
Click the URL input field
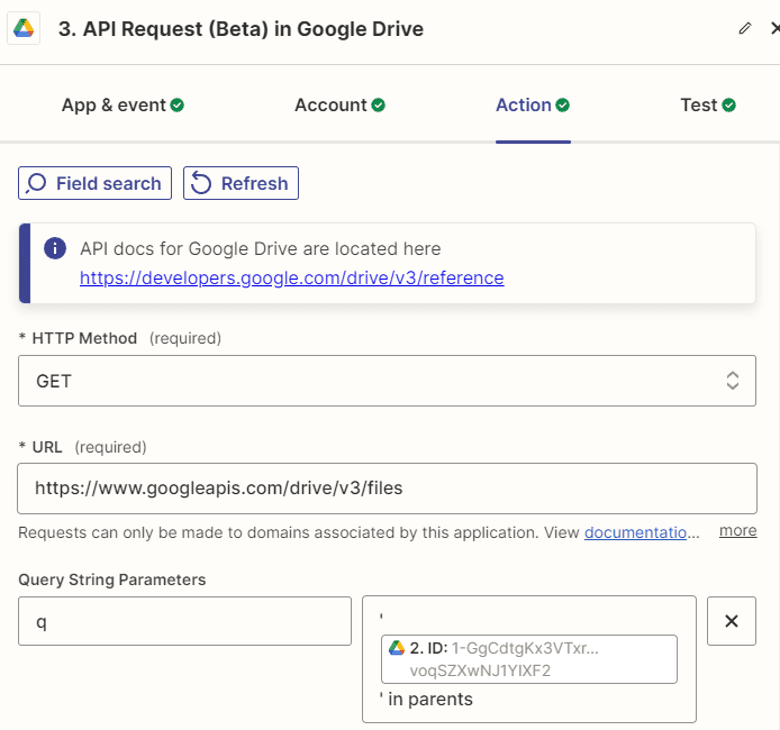tap(387, 488)
